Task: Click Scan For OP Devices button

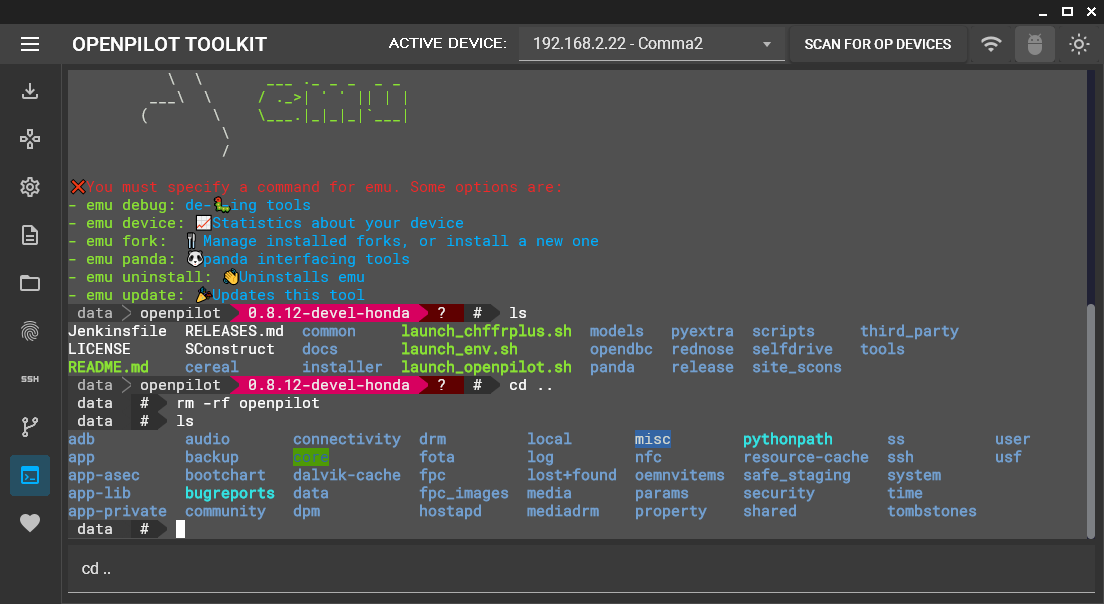Action: [x=877, y=44]
